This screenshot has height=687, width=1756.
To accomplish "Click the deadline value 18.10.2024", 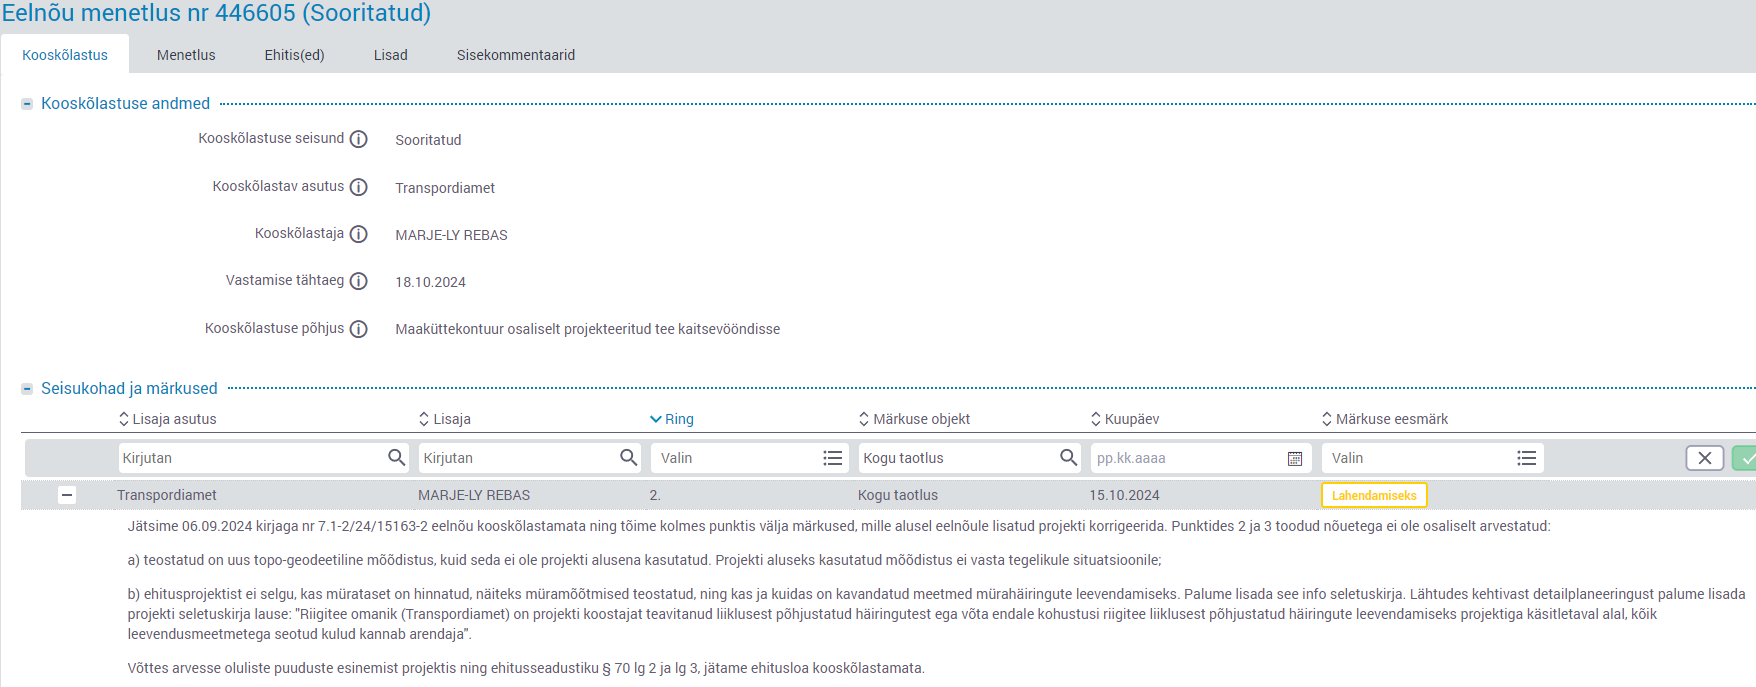I will point(431,282).
